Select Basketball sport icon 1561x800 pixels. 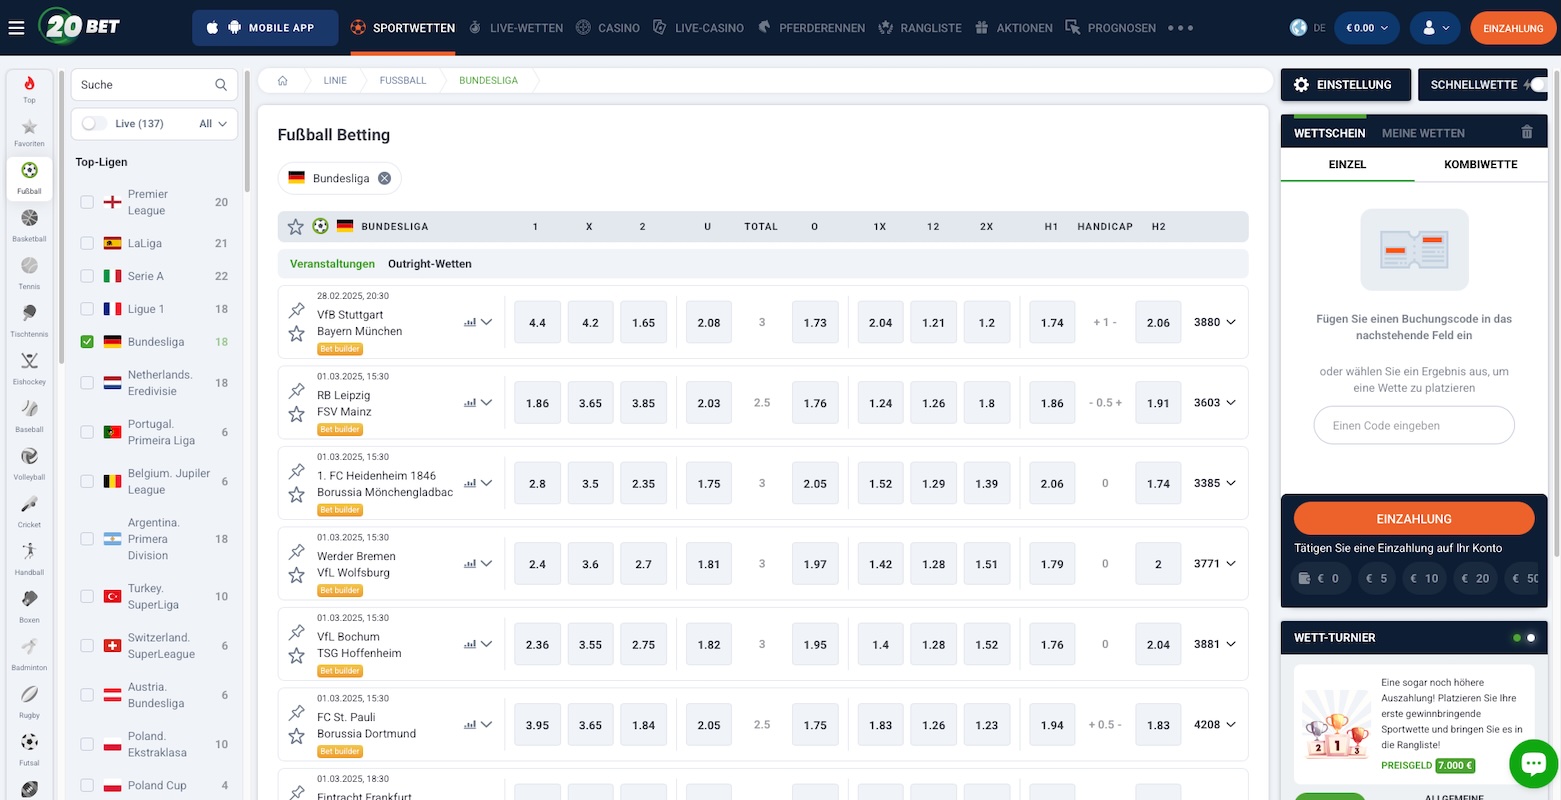point(29,224)
